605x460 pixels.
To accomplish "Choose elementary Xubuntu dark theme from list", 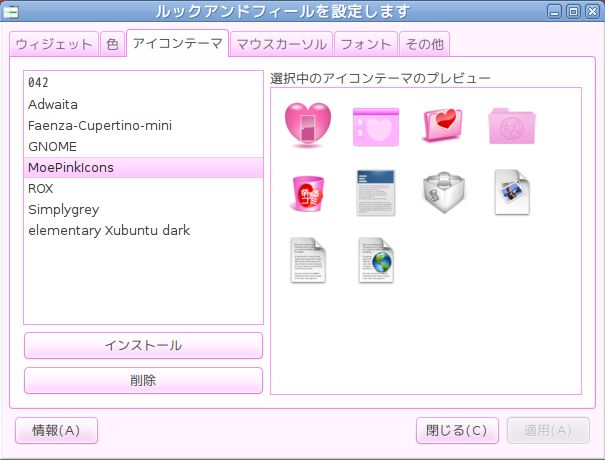I will 109,230.
